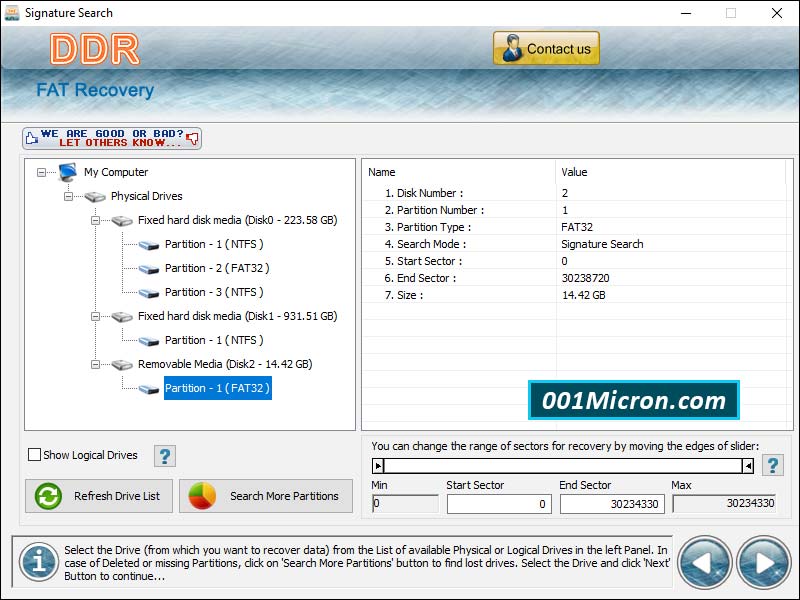Open help beside Show Logical Drives
This screenshot has width=800, height=600.
click(x=163, y=456)
